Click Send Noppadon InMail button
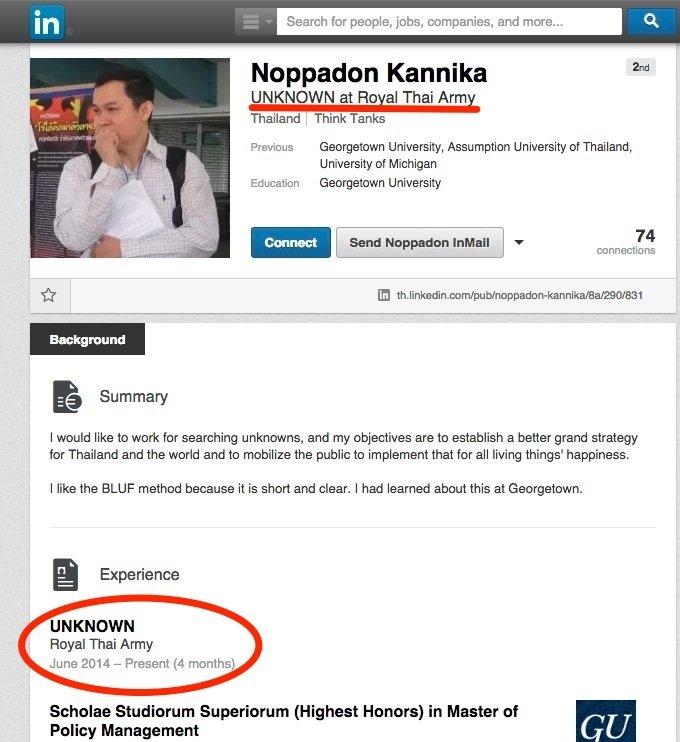 click(419, 242)
